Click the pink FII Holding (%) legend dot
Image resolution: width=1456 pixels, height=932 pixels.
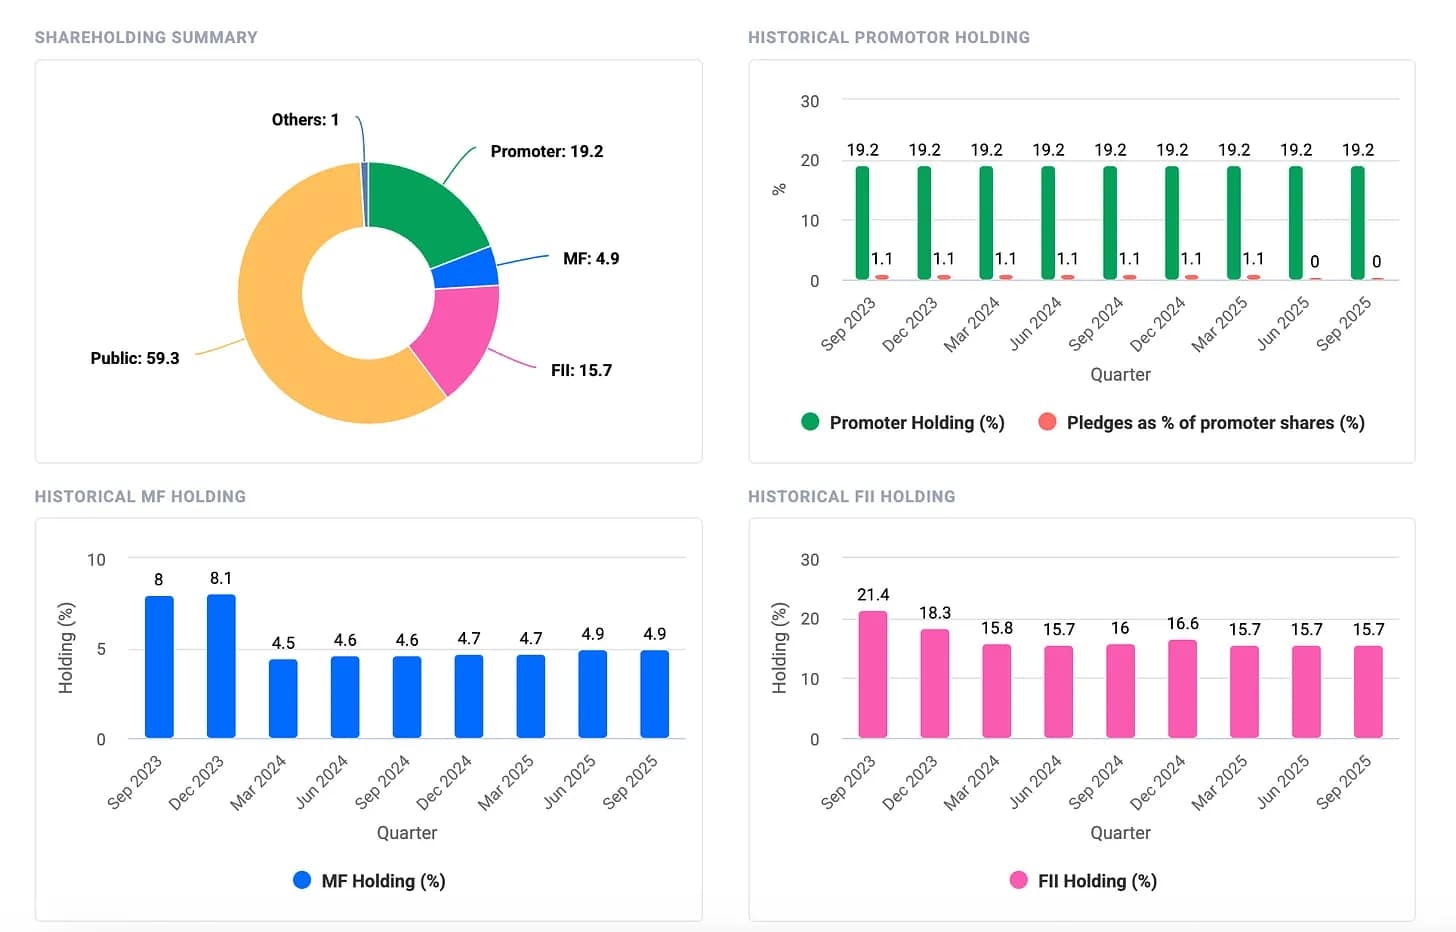pyautogui.click(x=1018, y=880)
